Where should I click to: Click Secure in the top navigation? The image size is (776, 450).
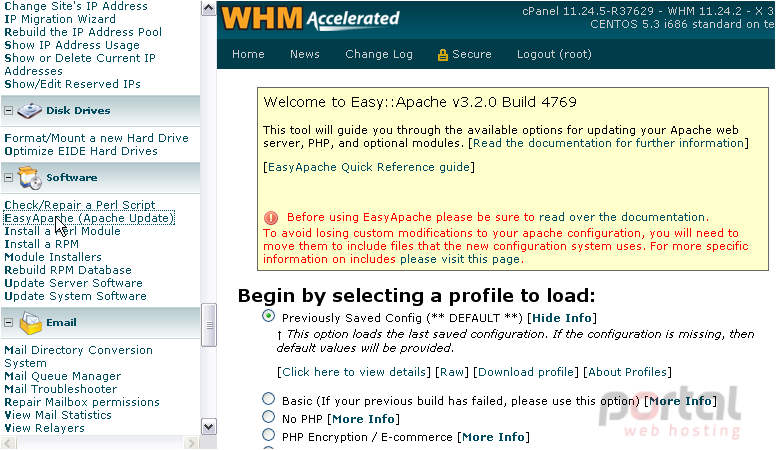(x=472, y=54)
